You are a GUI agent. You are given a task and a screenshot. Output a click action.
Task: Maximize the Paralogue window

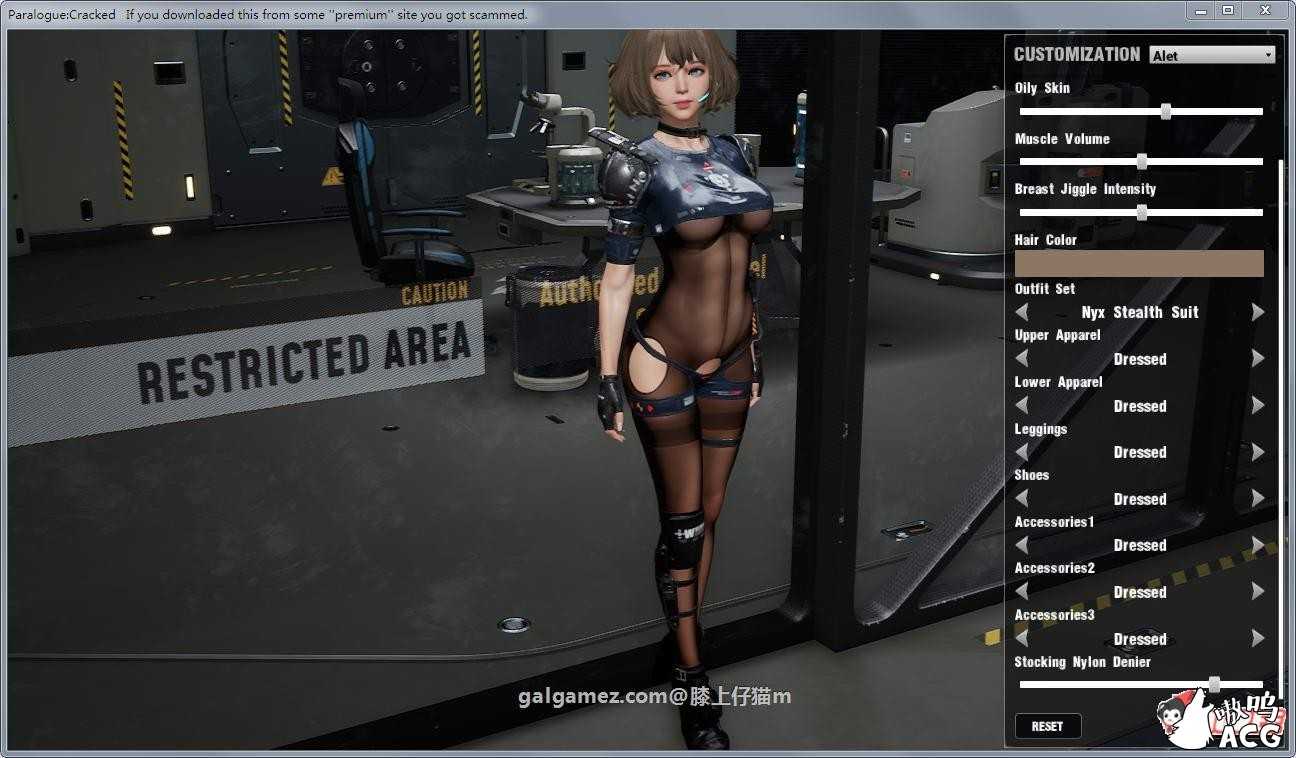1229,10
